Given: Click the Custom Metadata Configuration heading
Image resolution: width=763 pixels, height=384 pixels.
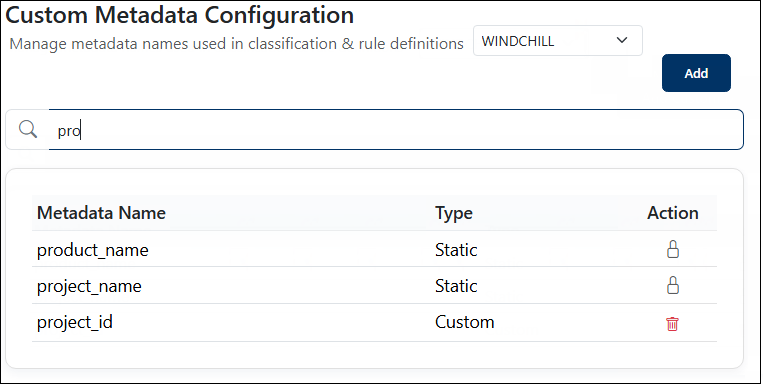Looking at the screenshot, I should click(x=180, y=15).
